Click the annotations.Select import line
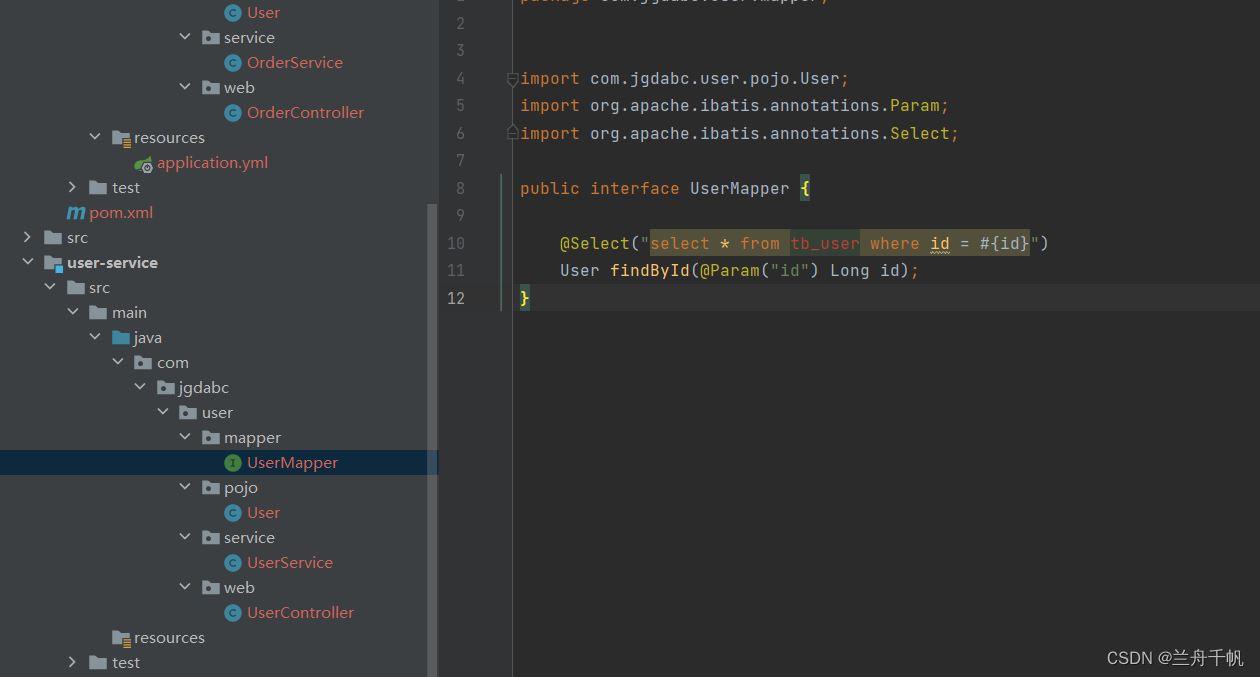 (740, 133)
